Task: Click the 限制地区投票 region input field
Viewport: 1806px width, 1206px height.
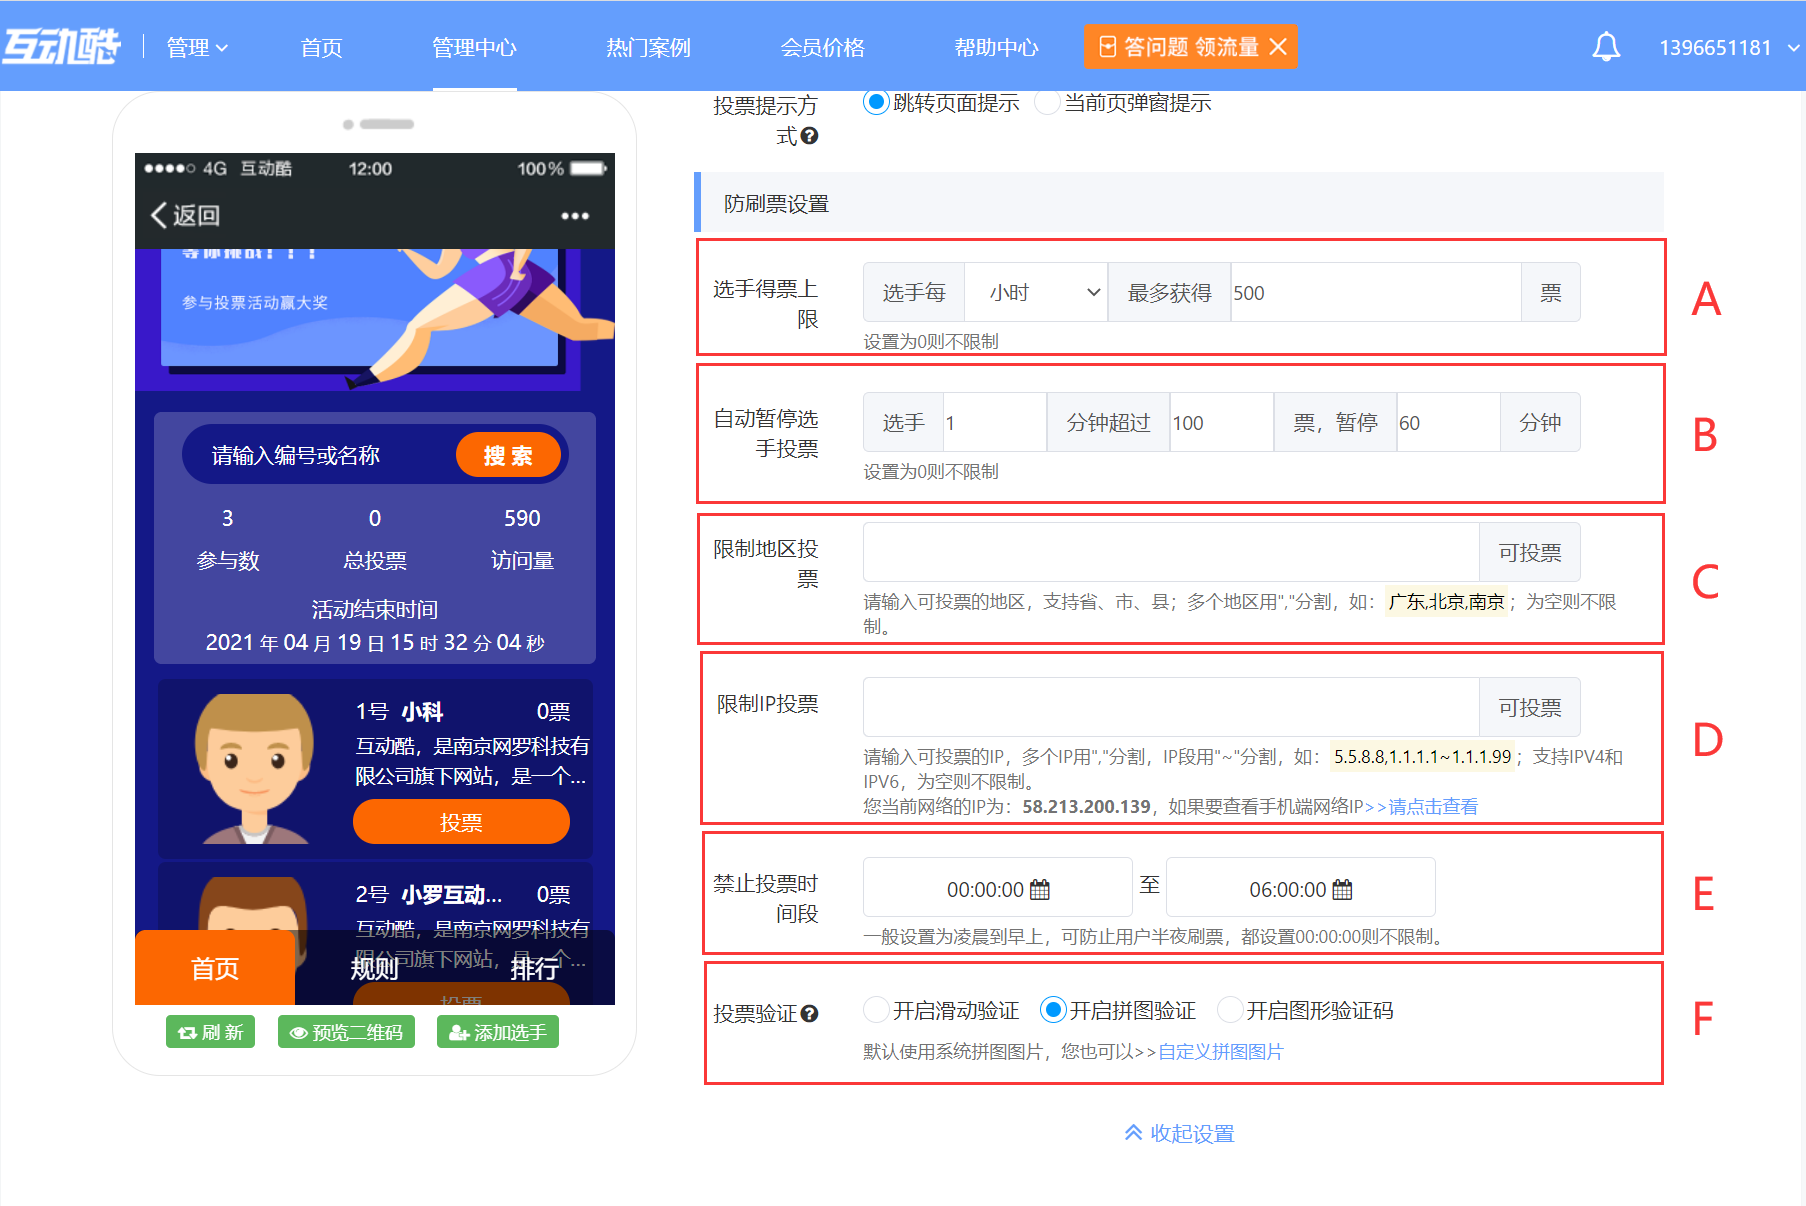Action: click(1171, 552)
